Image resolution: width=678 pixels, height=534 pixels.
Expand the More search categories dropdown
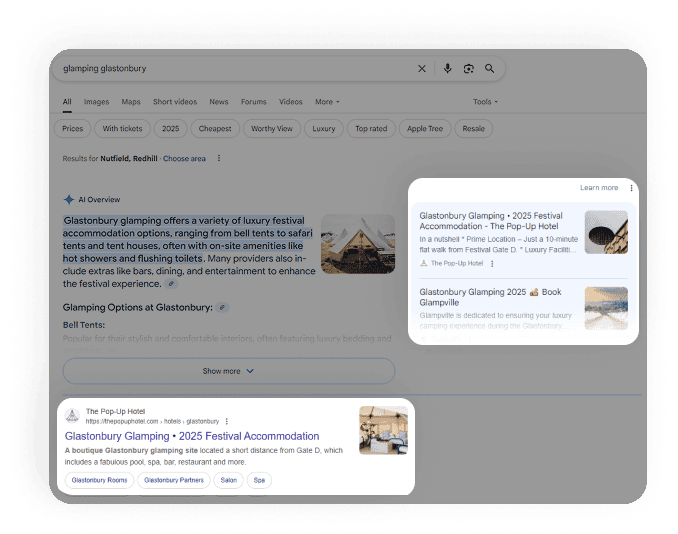(327, 102)
